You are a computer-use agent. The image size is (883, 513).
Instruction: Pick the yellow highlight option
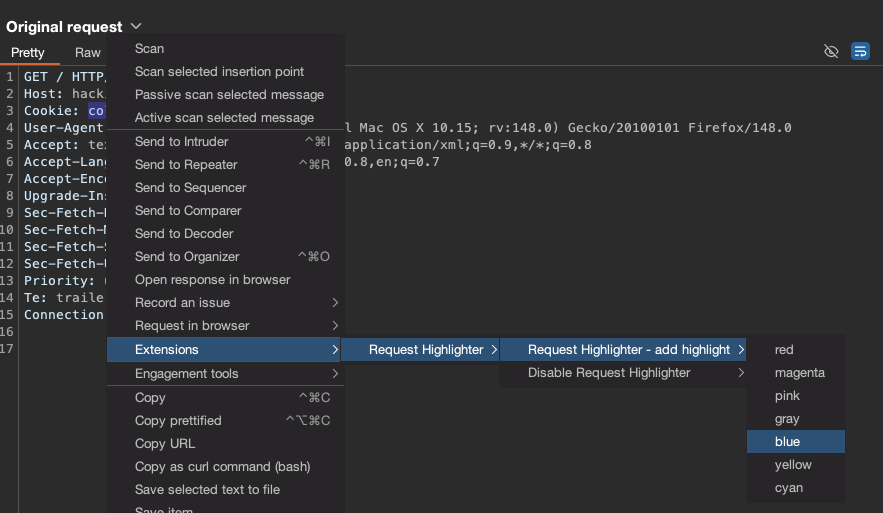(793, 465)
